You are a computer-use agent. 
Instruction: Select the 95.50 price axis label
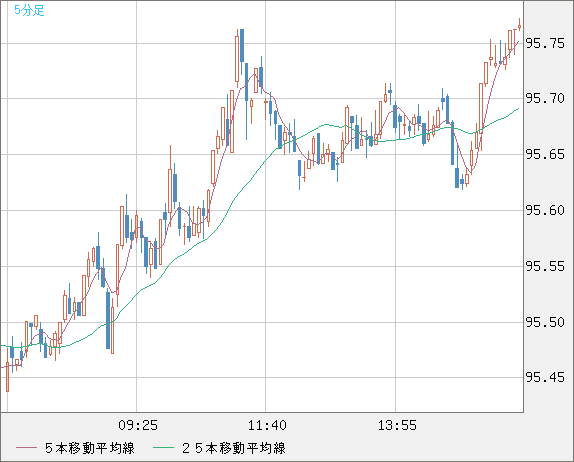[545, 322]
